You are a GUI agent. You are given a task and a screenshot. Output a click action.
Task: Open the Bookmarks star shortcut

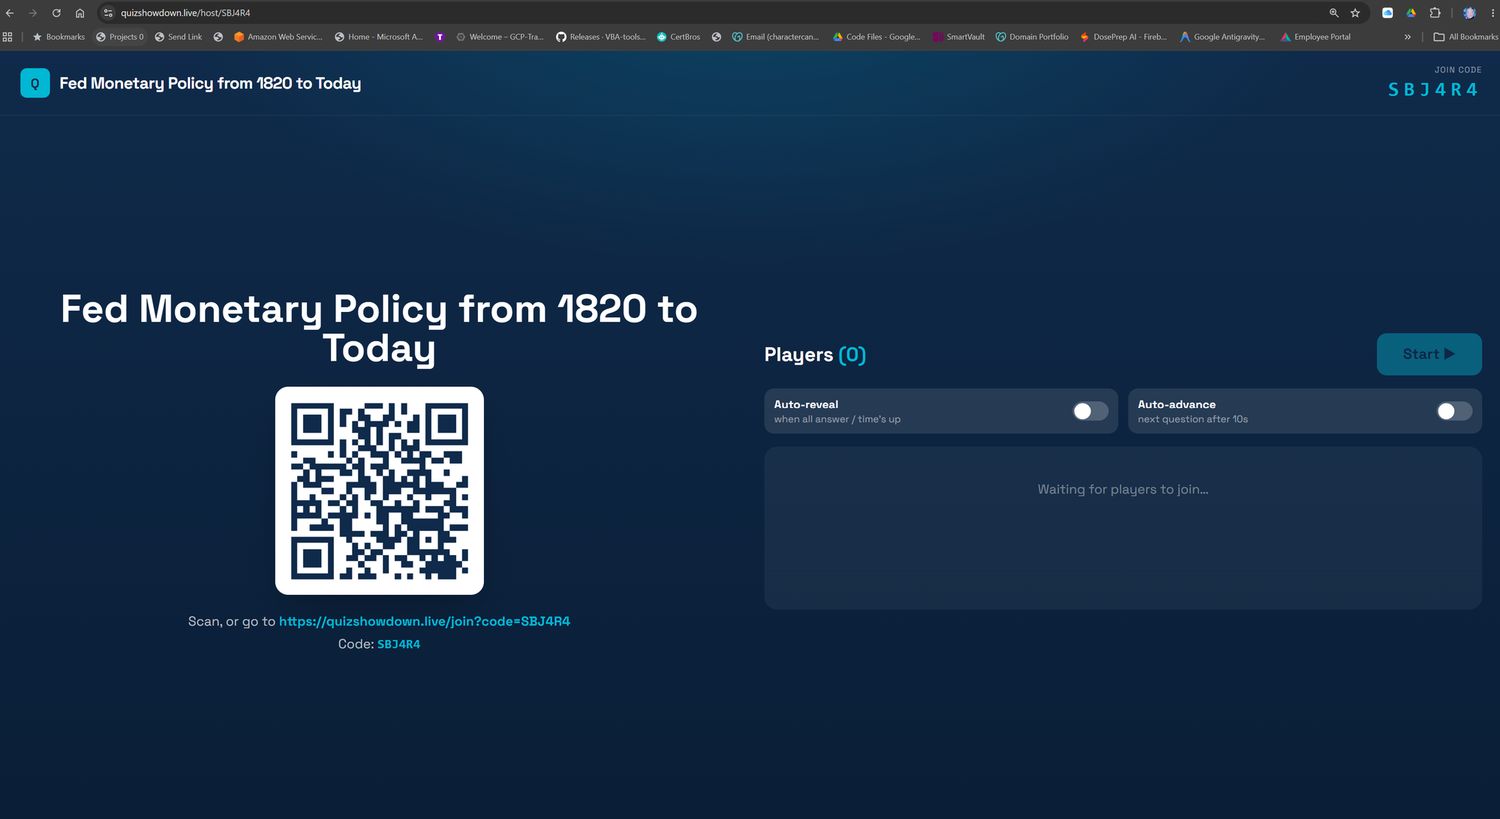(x=59, y=37)
